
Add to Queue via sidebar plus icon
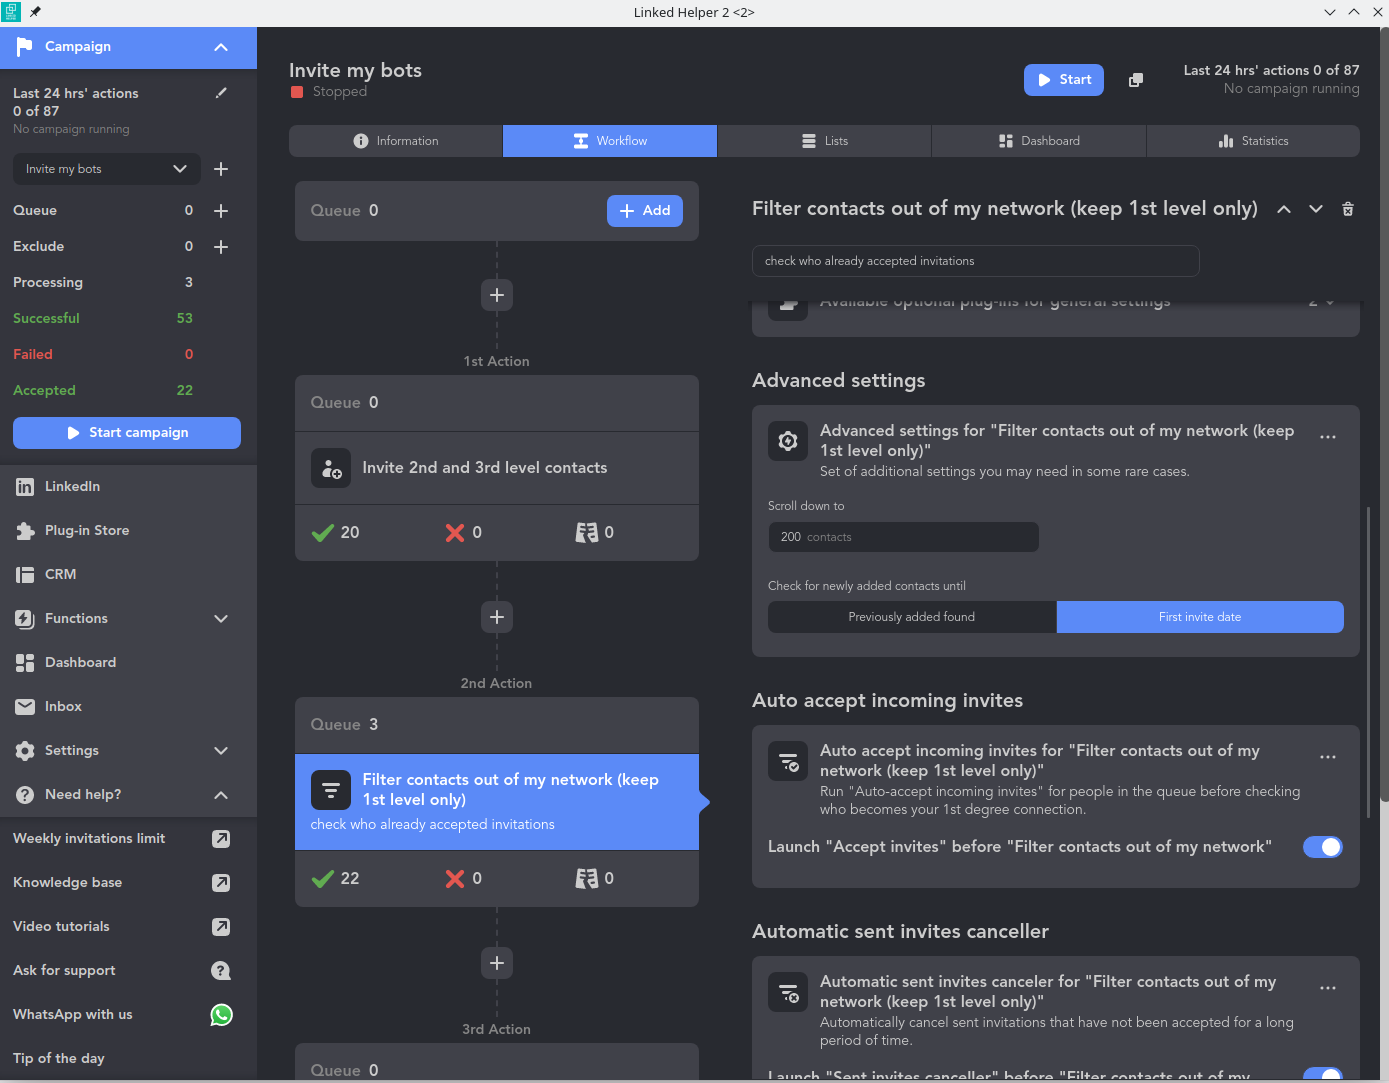(221, 211)
